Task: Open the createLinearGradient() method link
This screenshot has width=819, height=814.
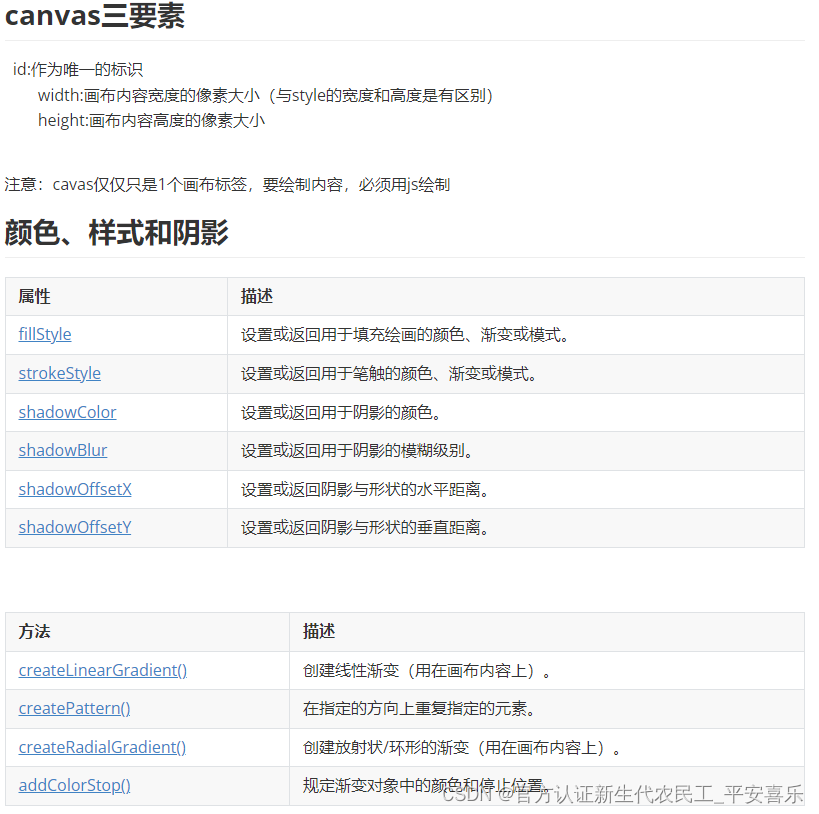Action: [102, 670]
